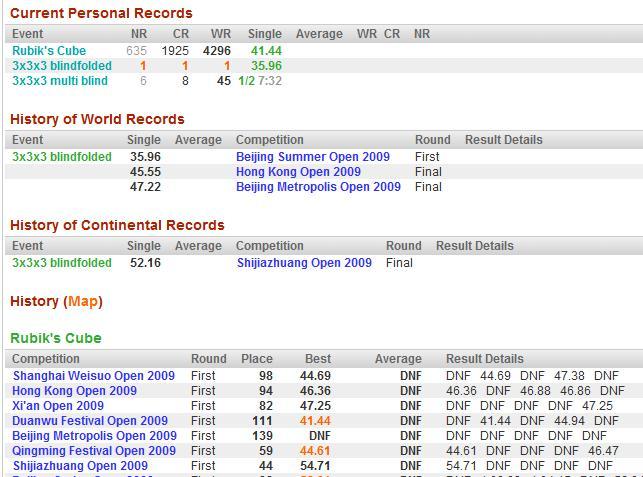Click the 3x3x3 blindfolded World Records event label
The width and height of the screenshot is (643, 477).
pyautogui.click(x=62, y=157)
